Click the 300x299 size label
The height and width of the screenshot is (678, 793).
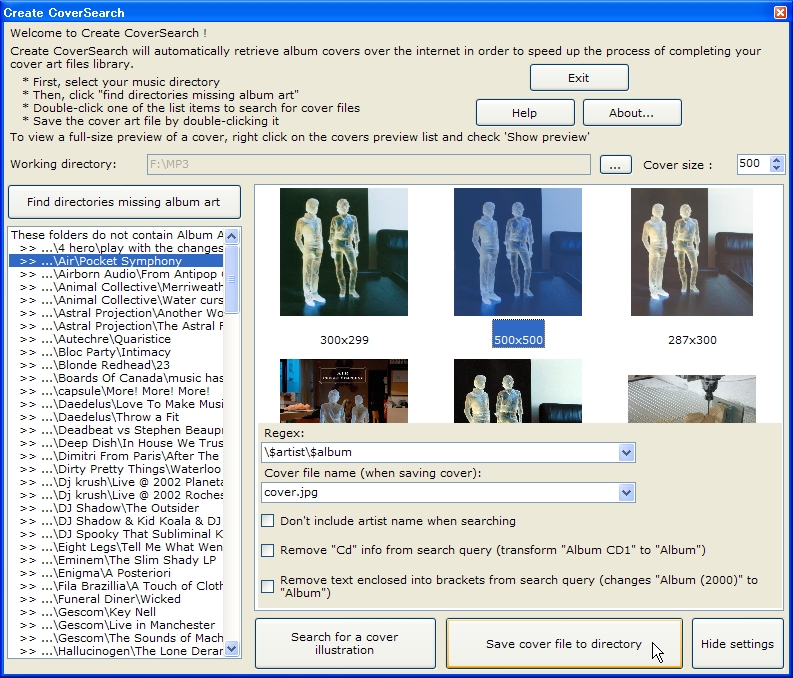(x=344, y=340)
